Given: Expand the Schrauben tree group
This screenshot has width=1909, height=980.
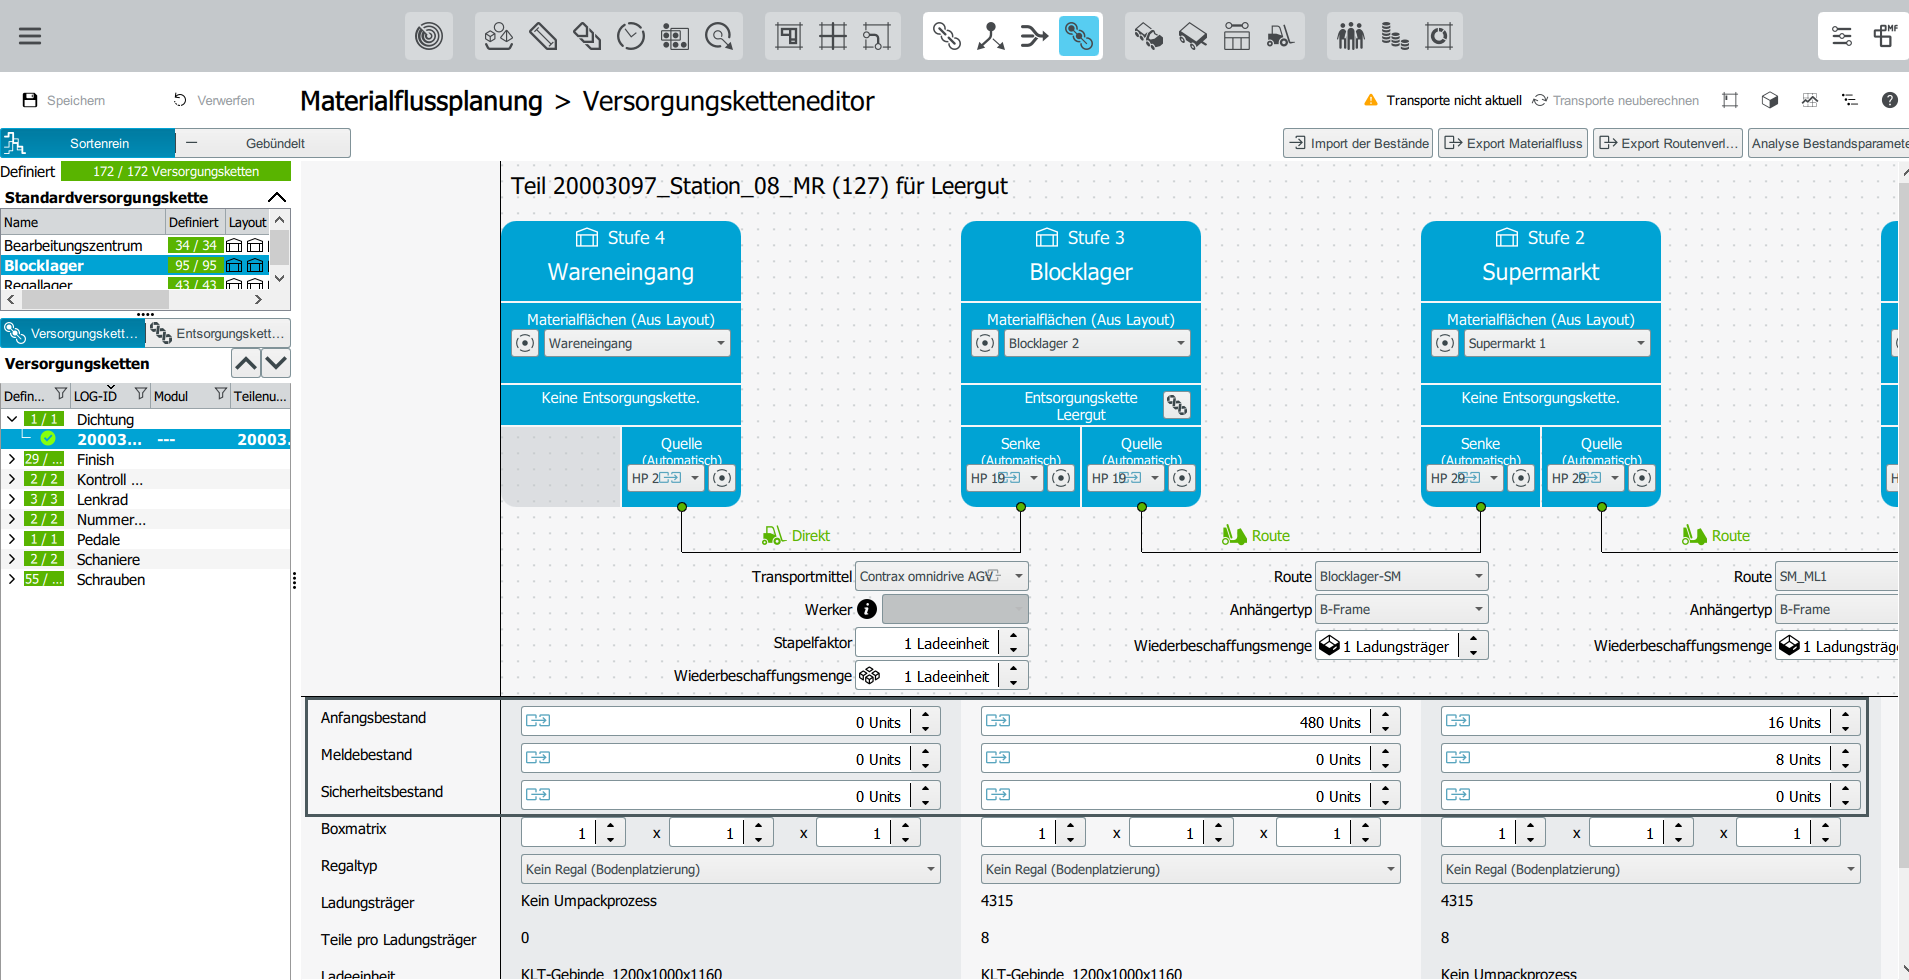Looking at the screenshot, I should (x=11, y=580).
